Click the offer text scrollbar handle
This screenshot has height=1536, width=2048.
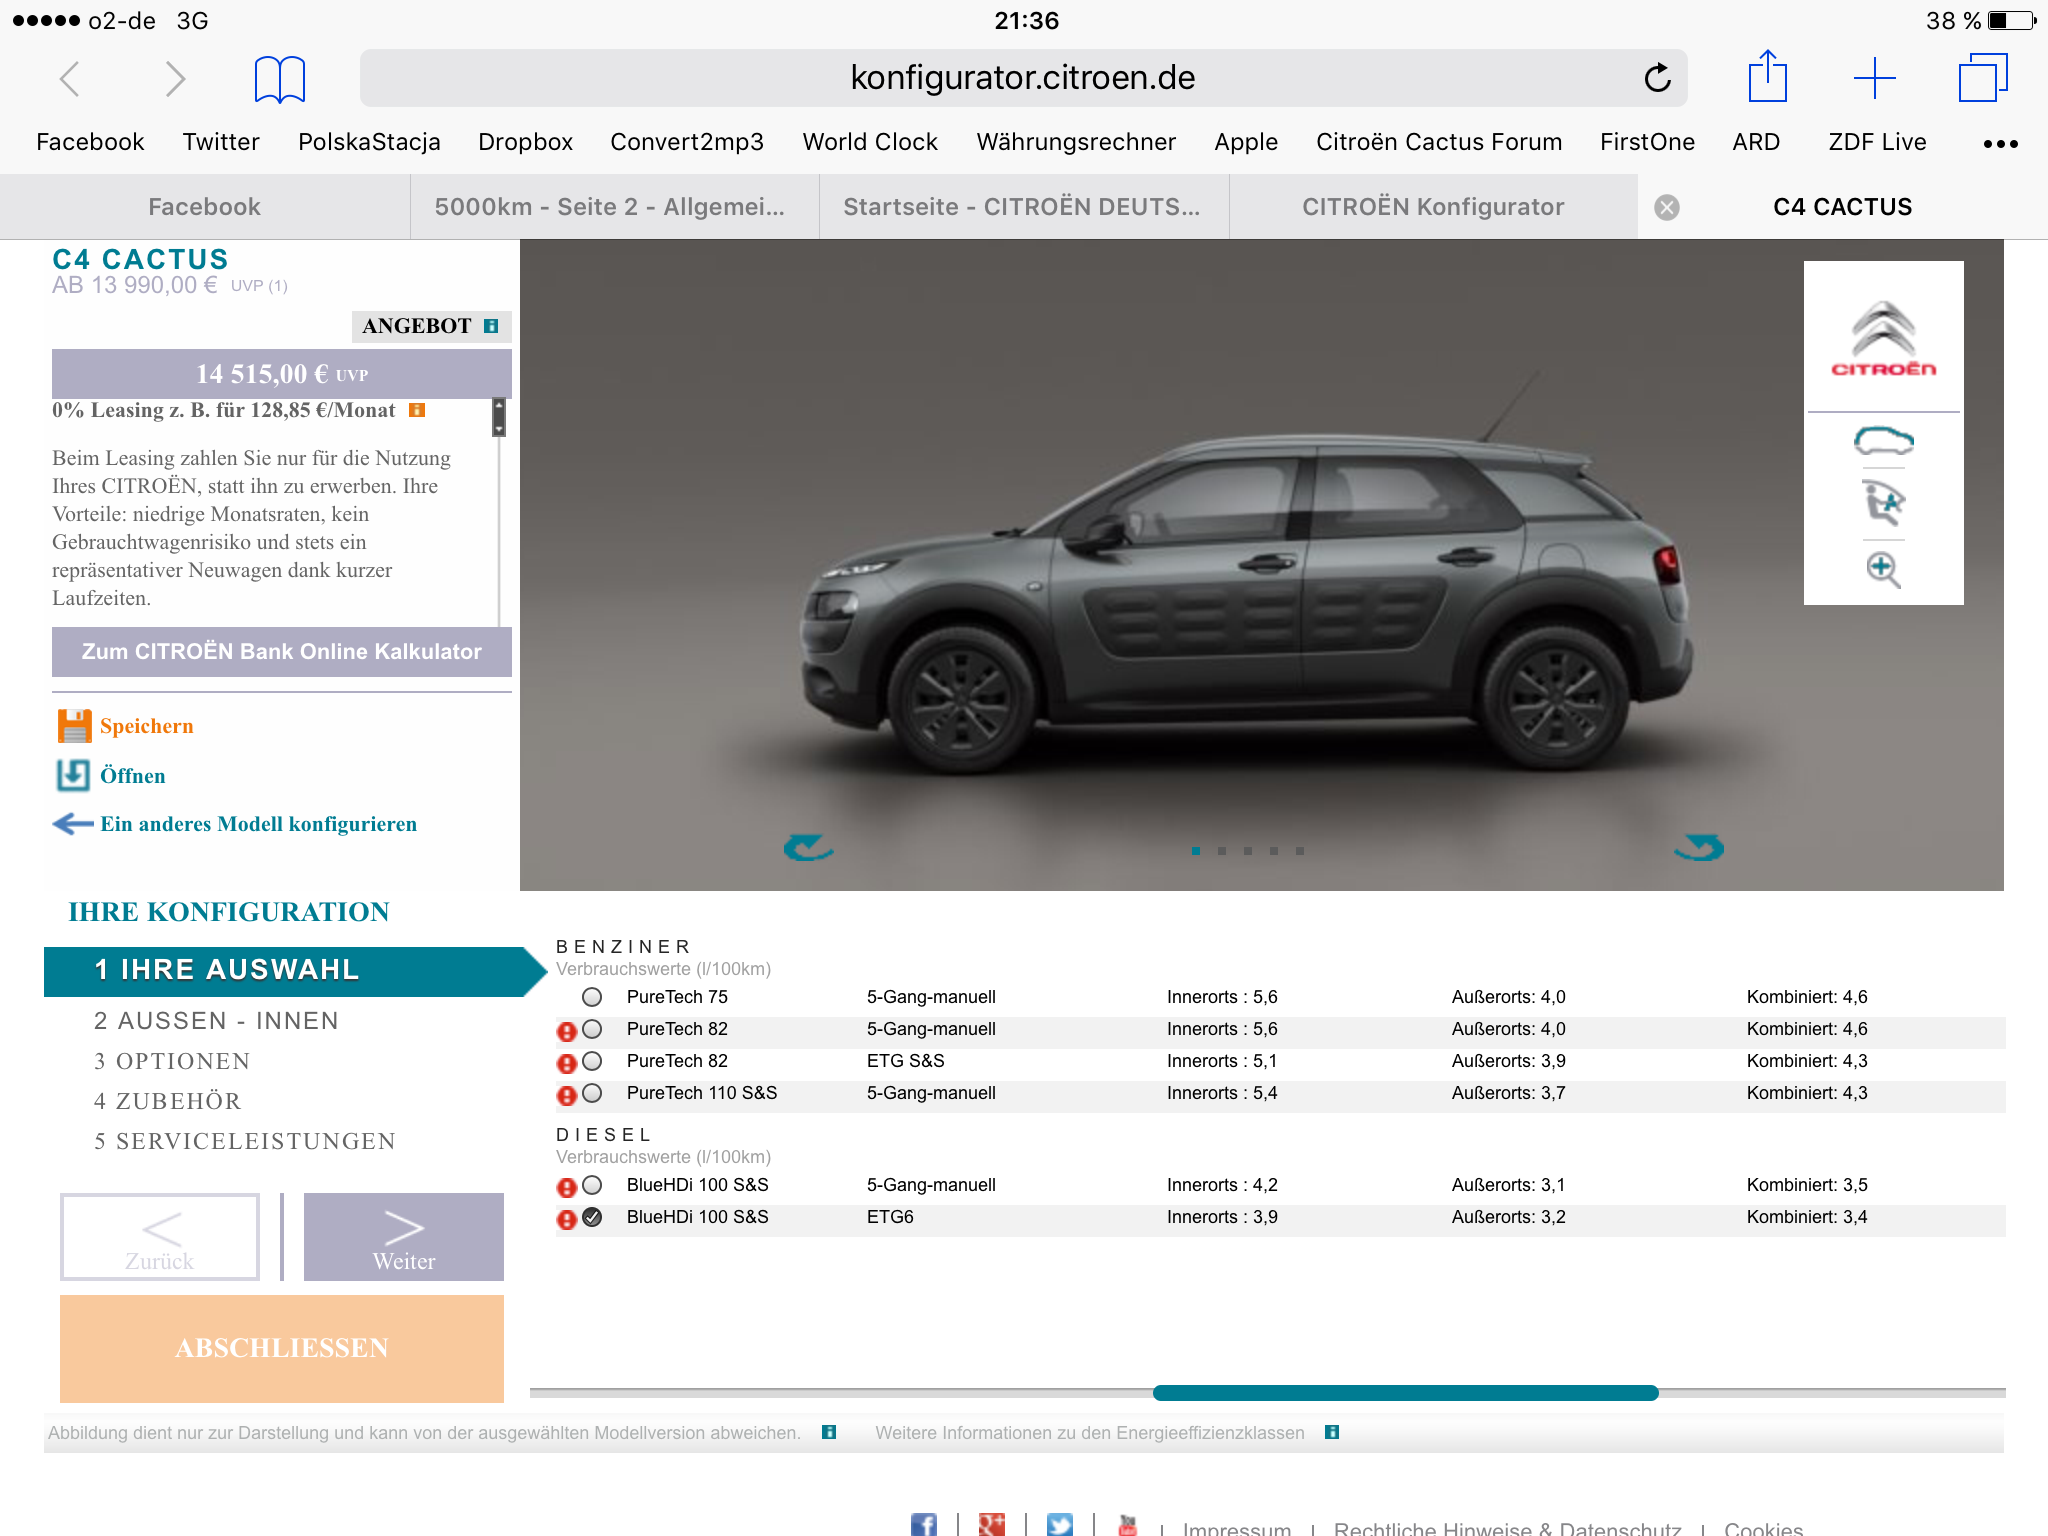[x=499, y=417]
